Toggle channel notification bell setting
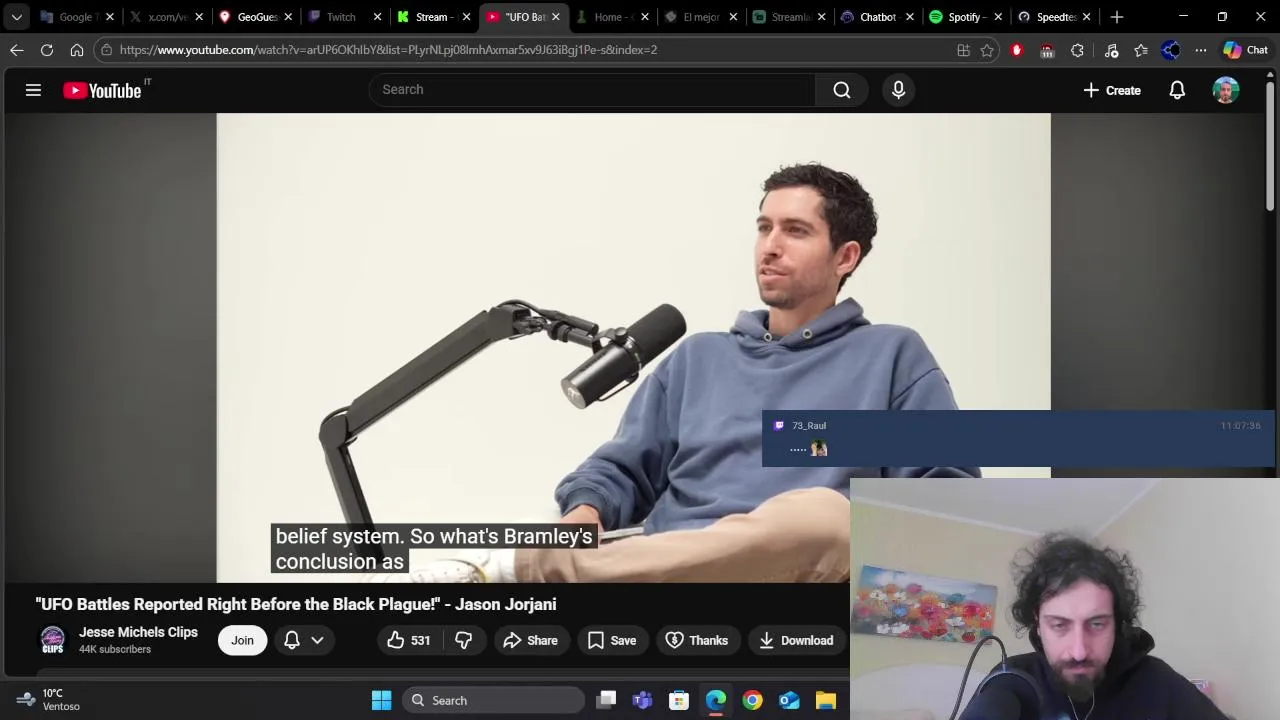 point(292,640)
